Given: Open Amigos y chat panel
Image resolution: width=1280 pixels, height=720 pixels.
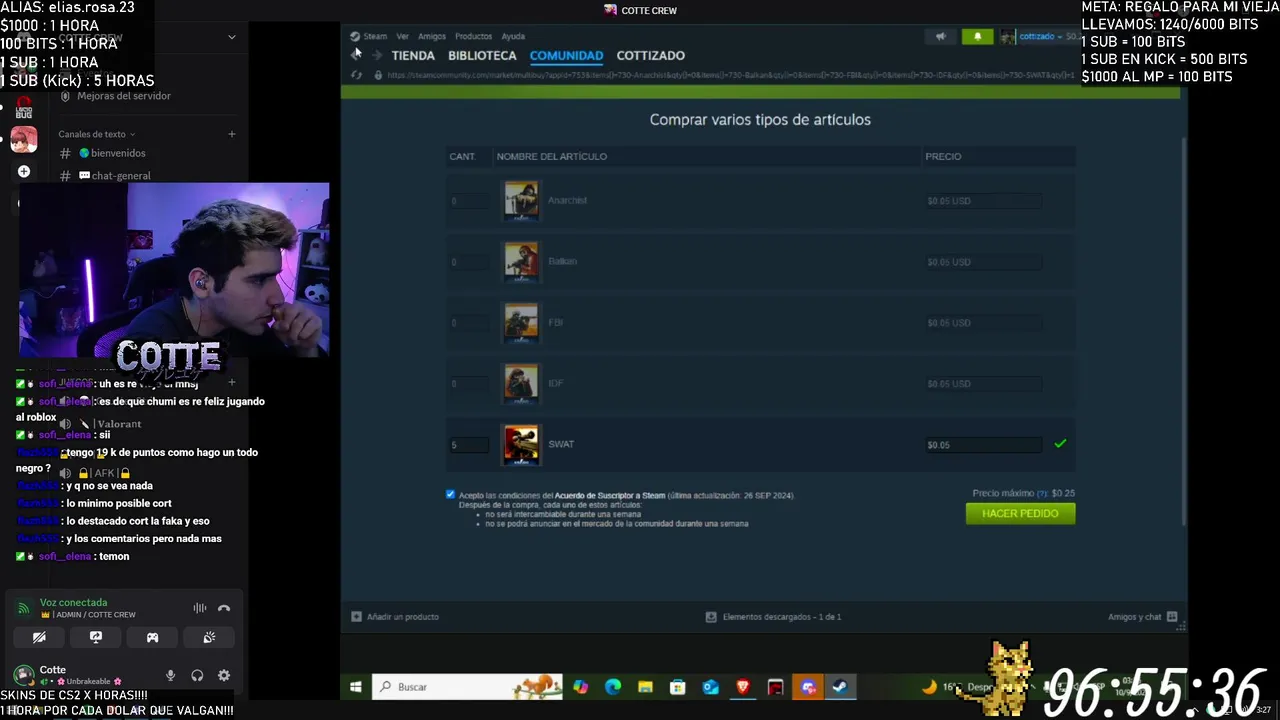Looking at the screenshot, I should coord(1142,617).
